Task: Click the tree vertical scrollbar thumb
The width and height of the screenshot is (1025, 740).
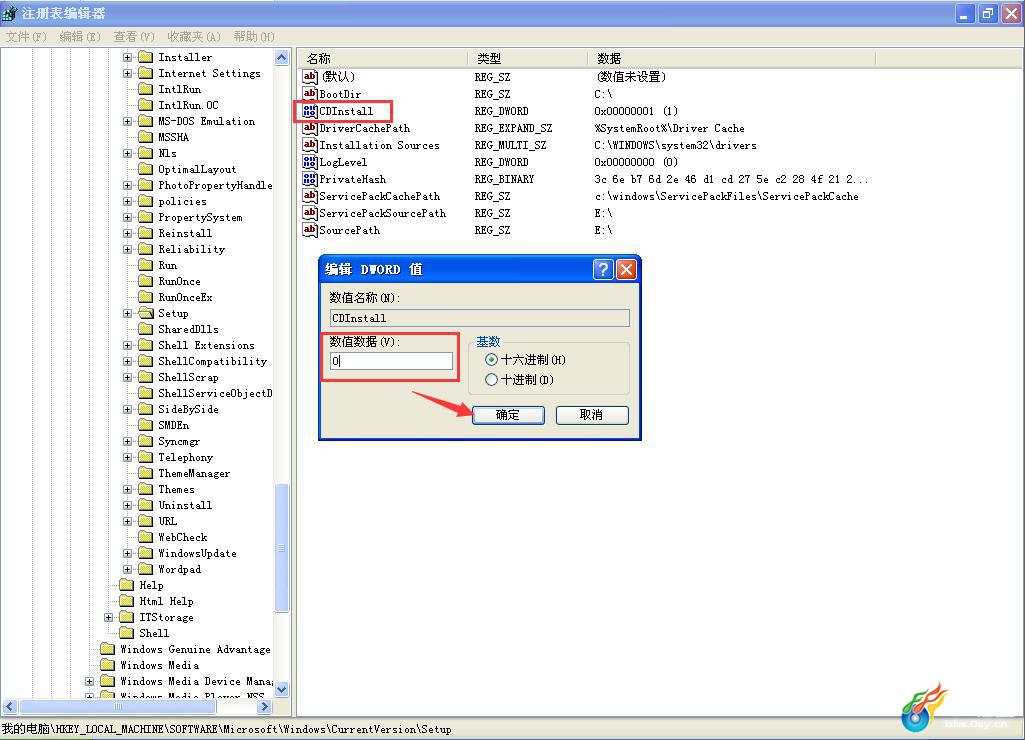Action: pyautogui.click(x=282, y=548)
